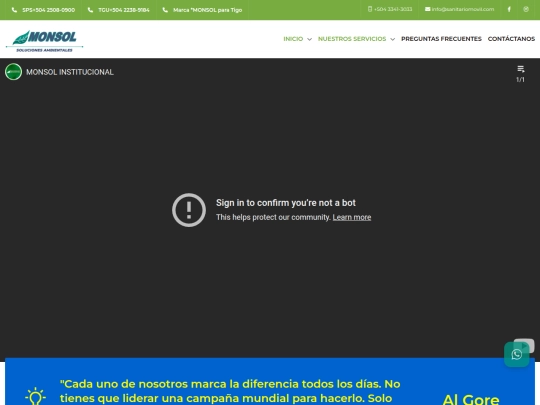Image resolution: width=540 pixels, height=405 pixels.
Task: Expand the INICIO dropdown chevron
Action: (309, 39)
